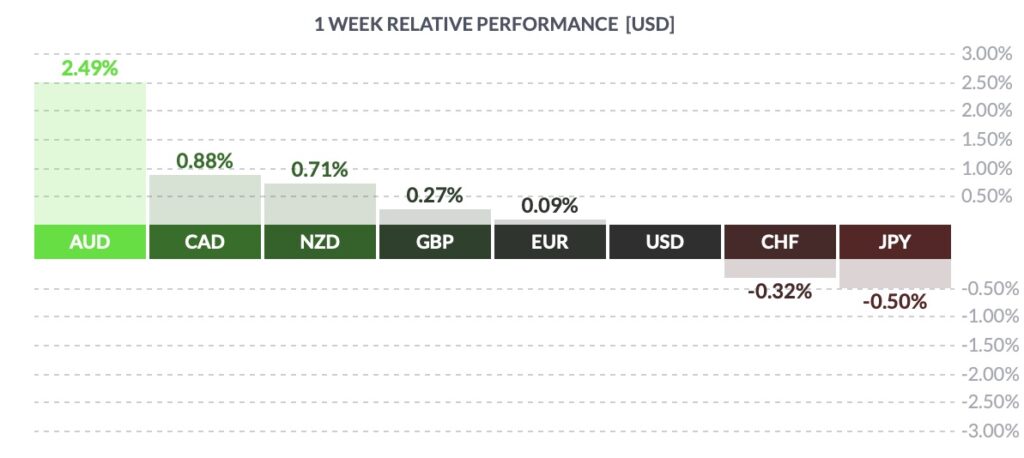Click the 2.49% value label
The height and width of the screenshot is (458, 1024).
point(89,68)
